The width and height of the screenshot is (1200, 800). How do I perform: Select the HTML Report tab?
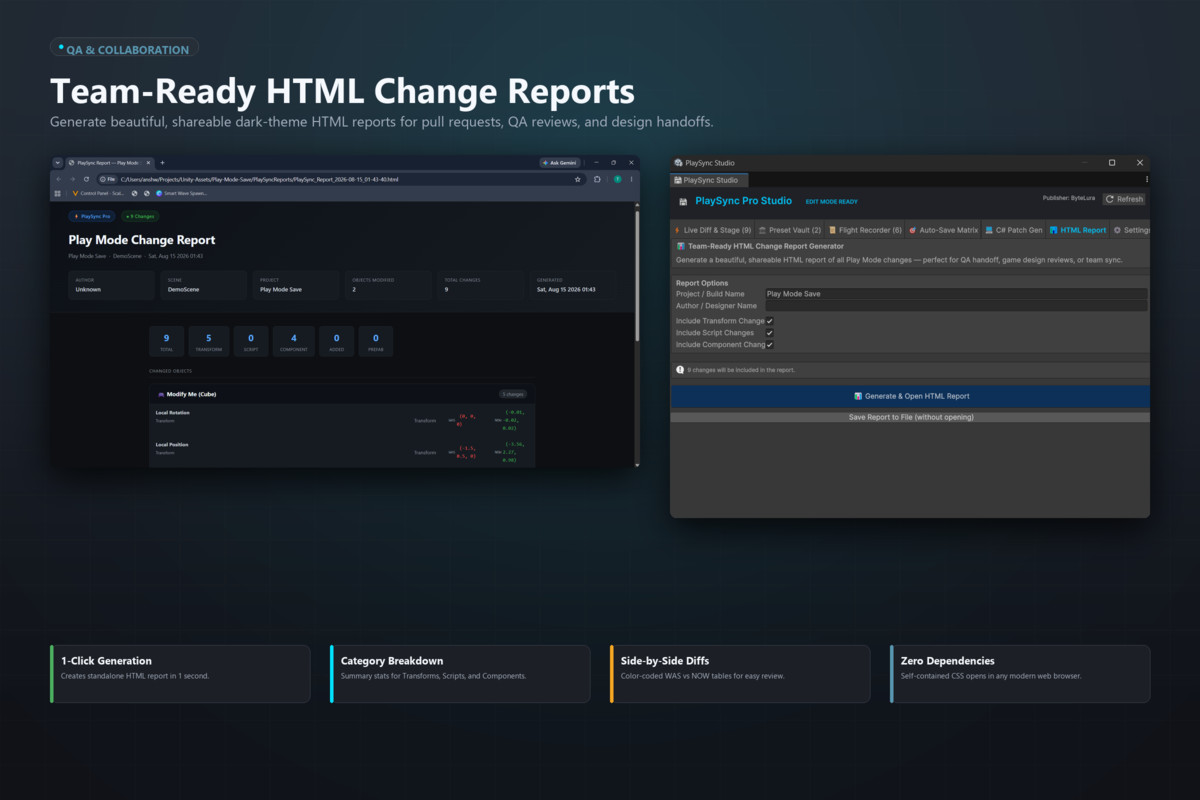click(1077, 230)
